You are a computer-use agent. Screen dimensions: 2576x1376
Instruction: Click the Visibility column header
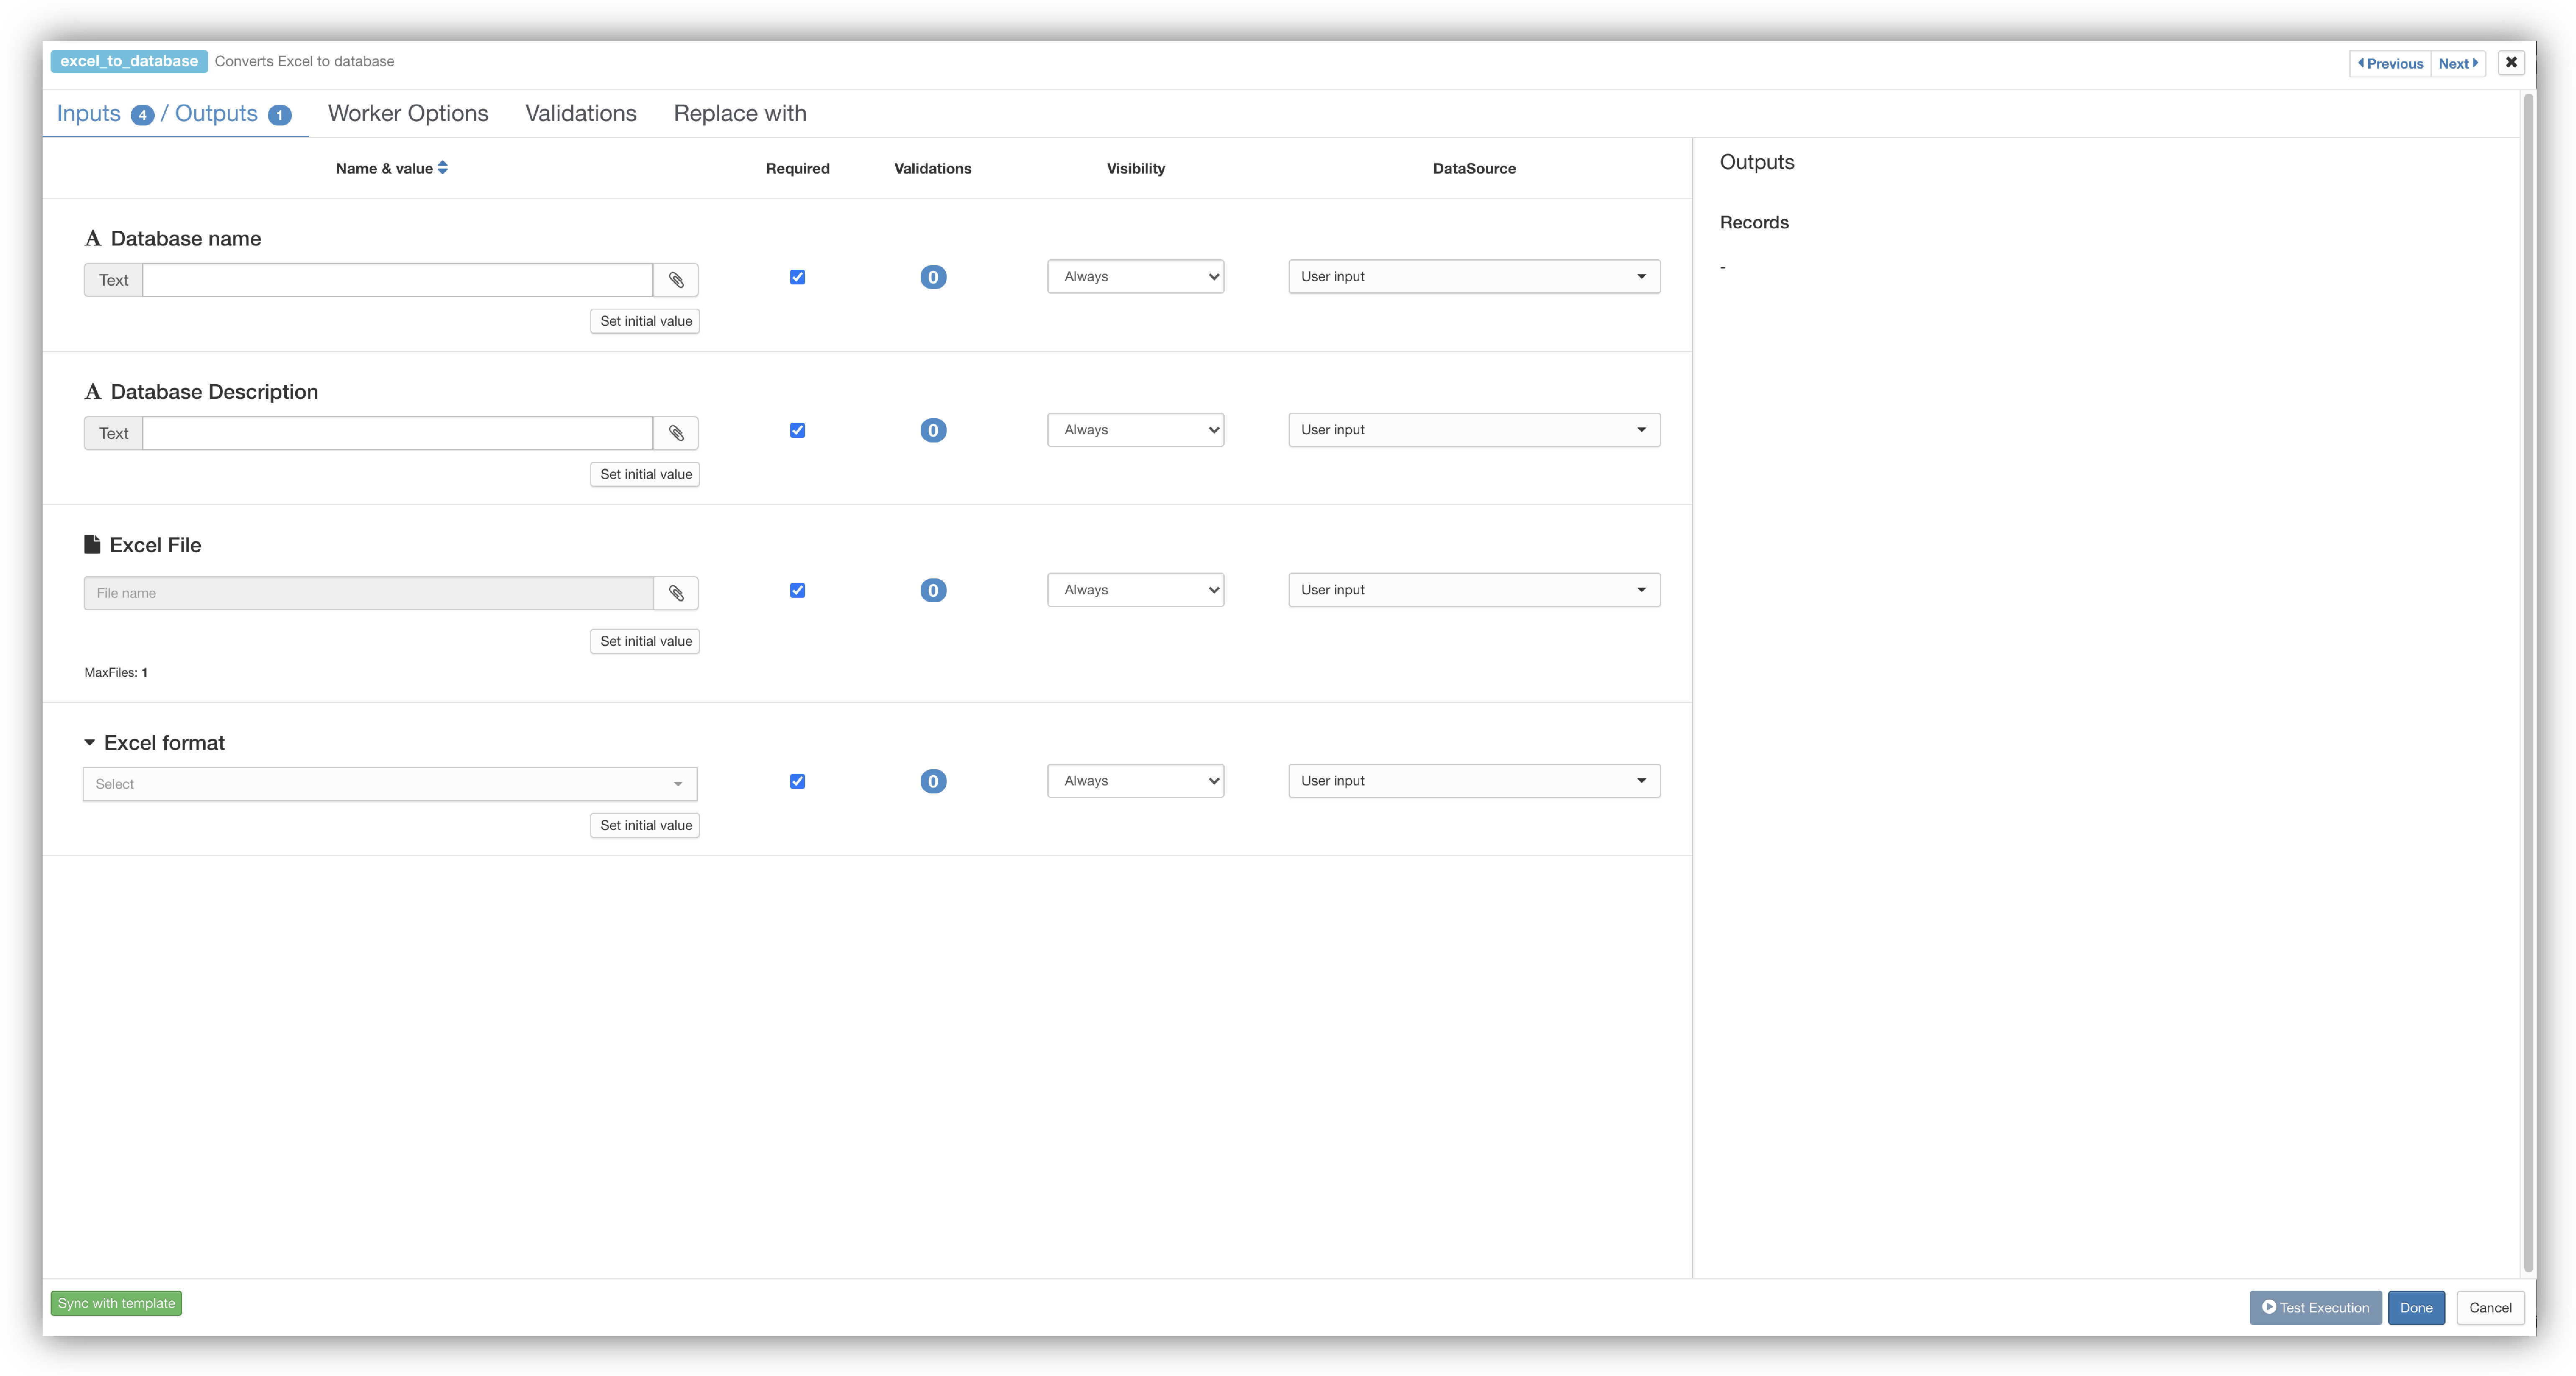pos(1136,168)
